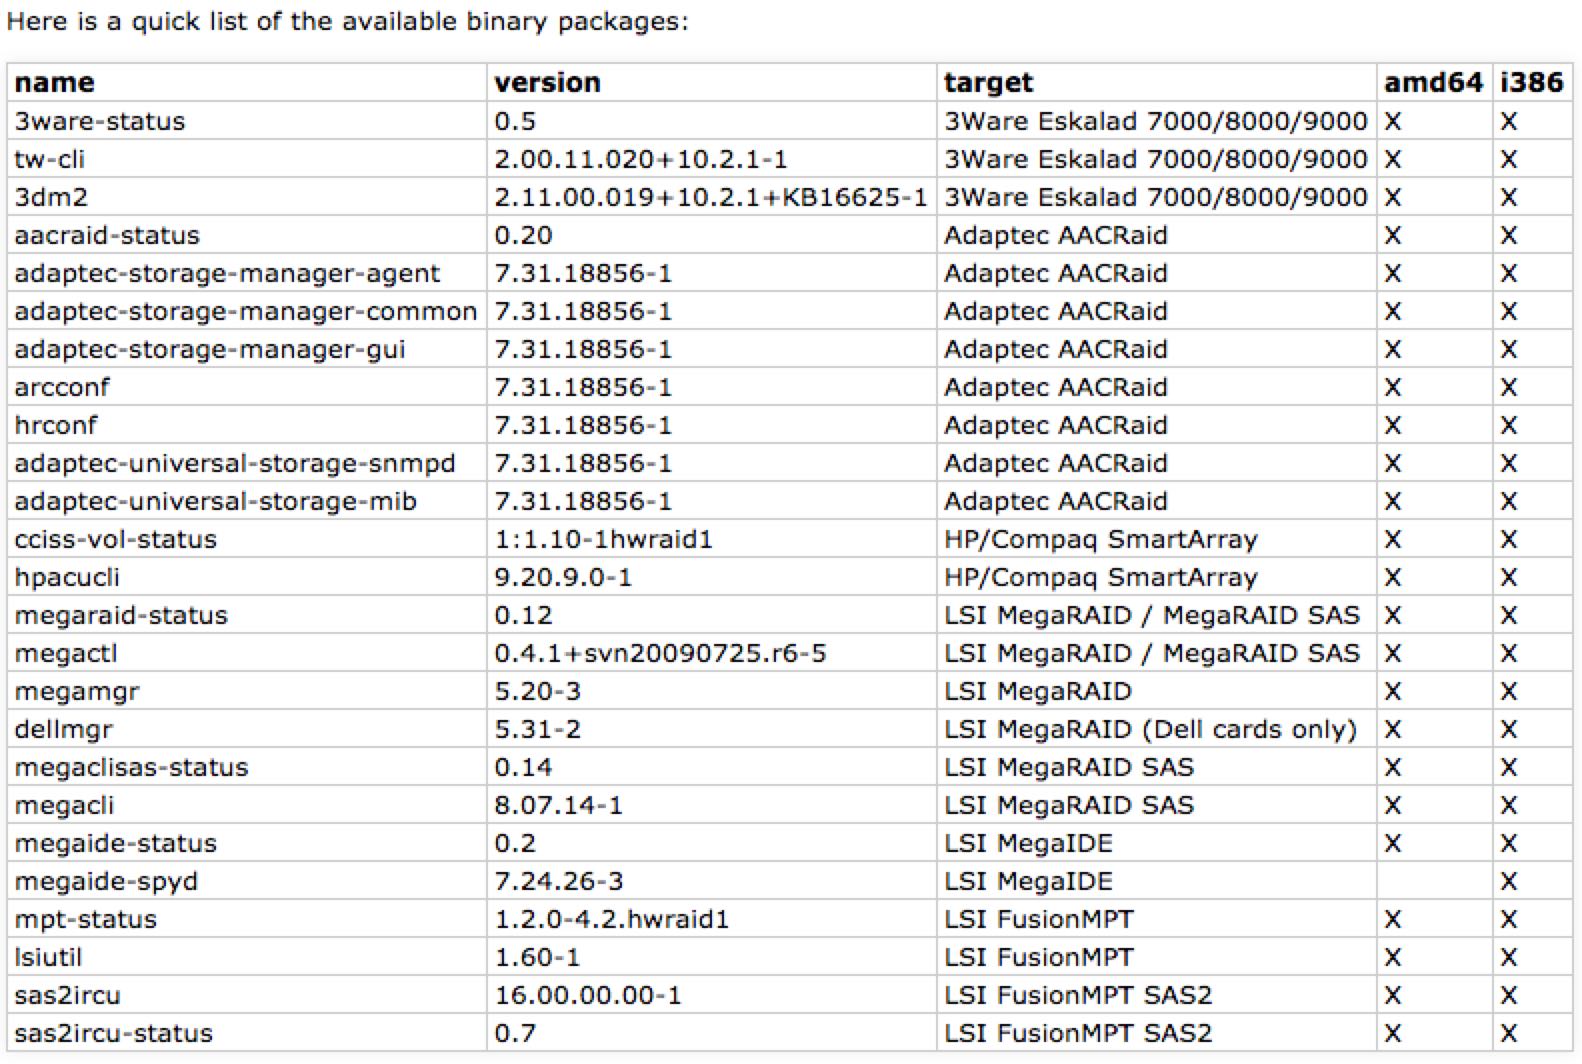This screenshot has height=1064, width=1582.
Task: Select the "sas2ircu-status" package name
Action: [114, 1033]
